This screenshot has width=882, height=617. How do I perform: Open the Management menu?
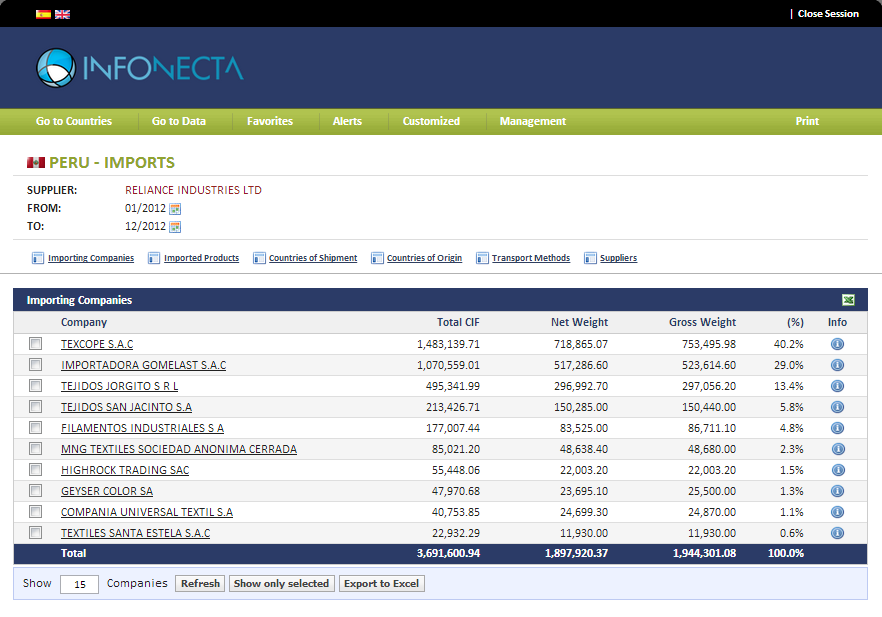coord(533,121)
